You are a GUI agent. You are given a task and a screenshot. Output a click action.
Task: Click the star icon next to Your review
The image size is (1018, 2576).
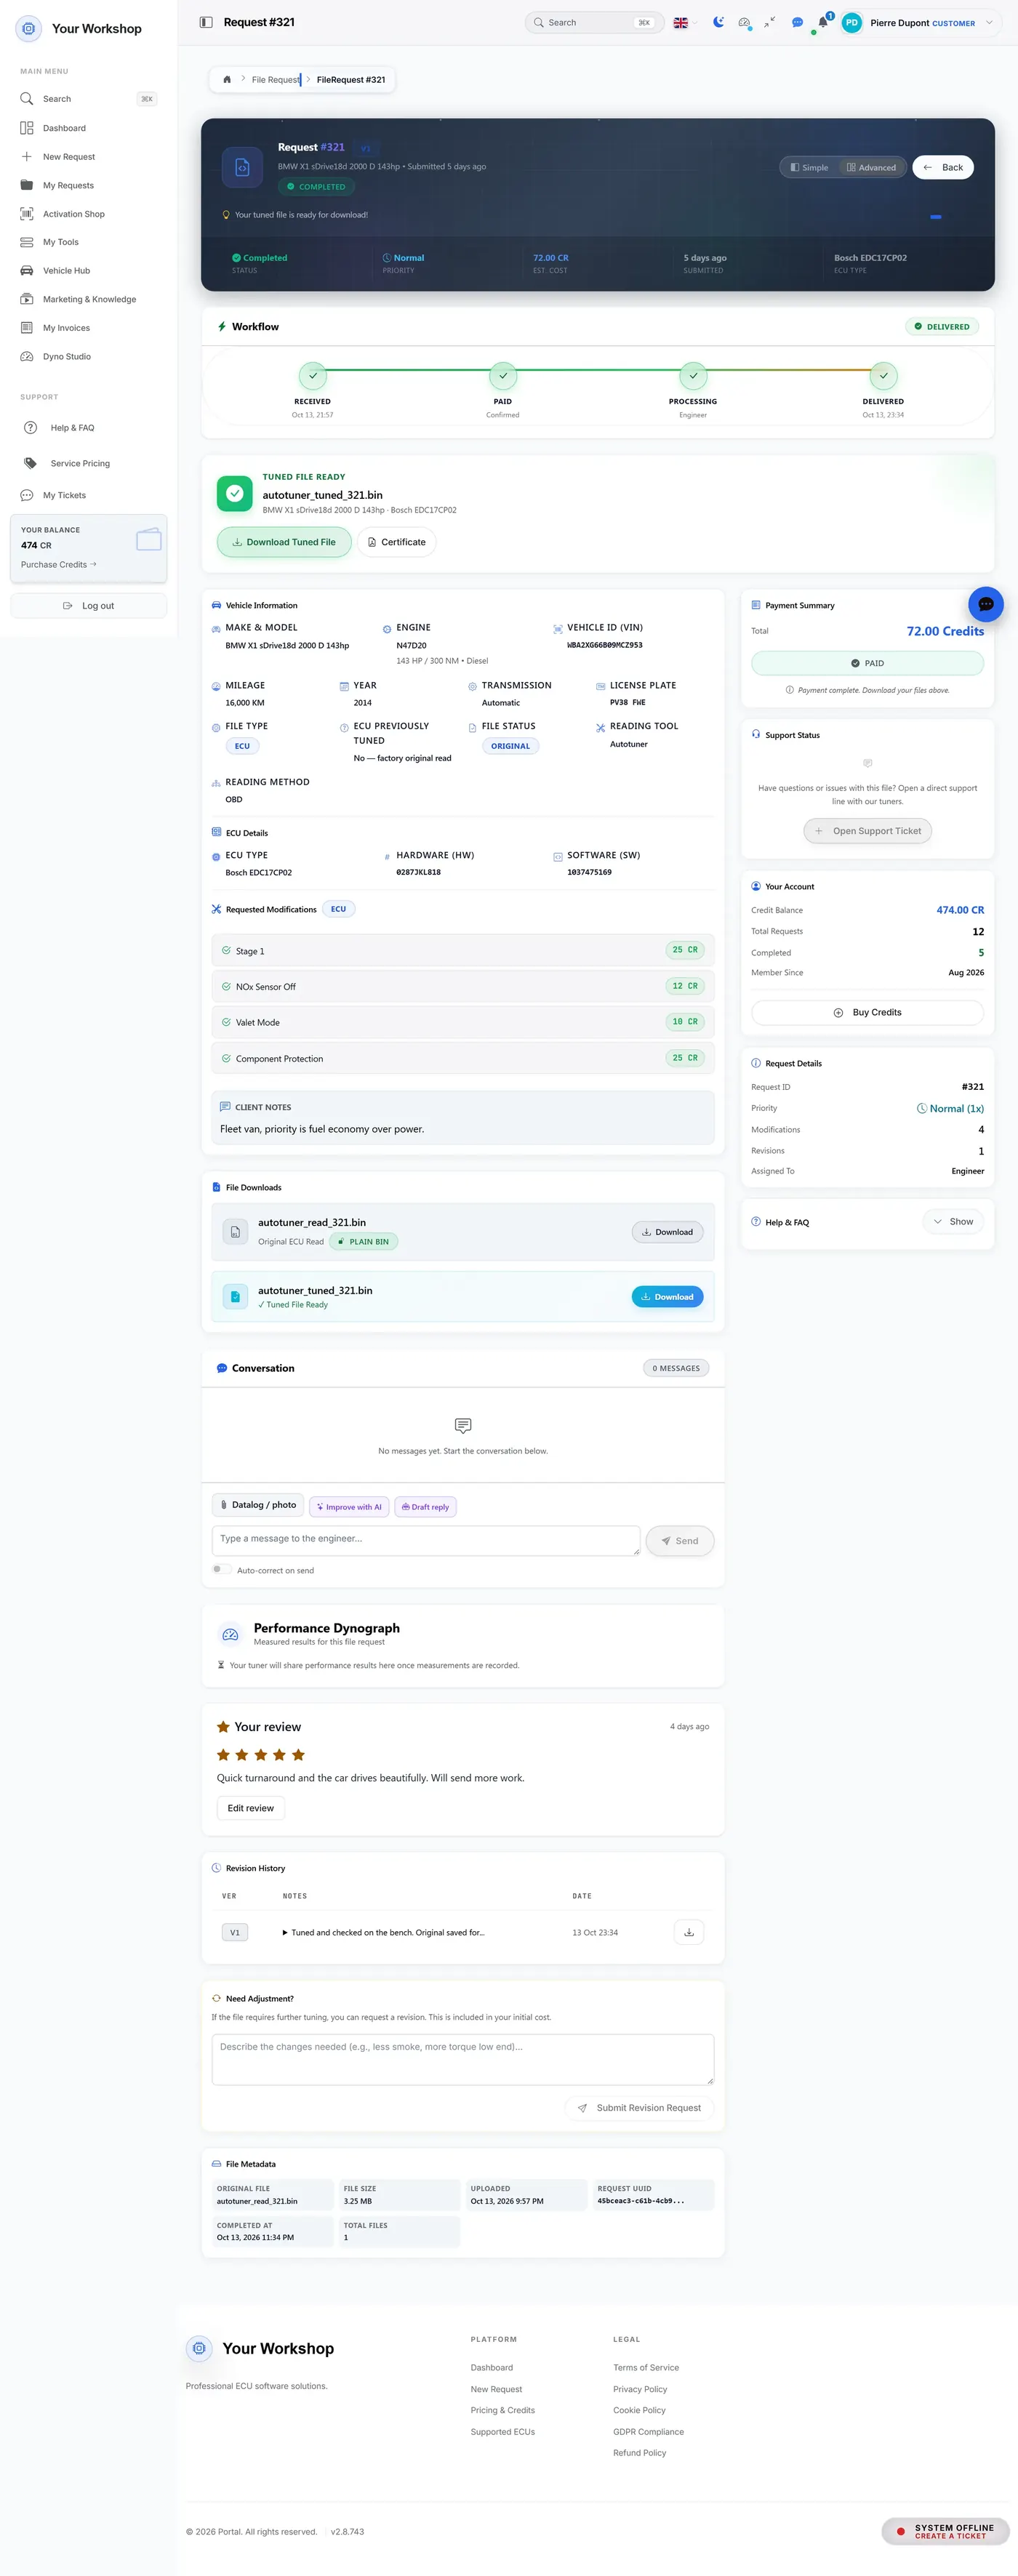223,1727
